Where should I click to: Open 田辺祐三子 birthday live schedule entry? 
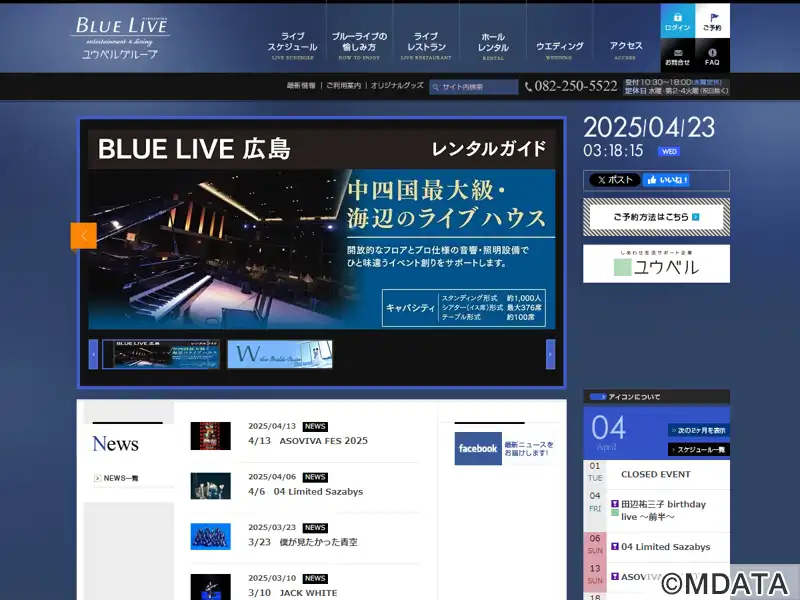[x=663, y=511]
